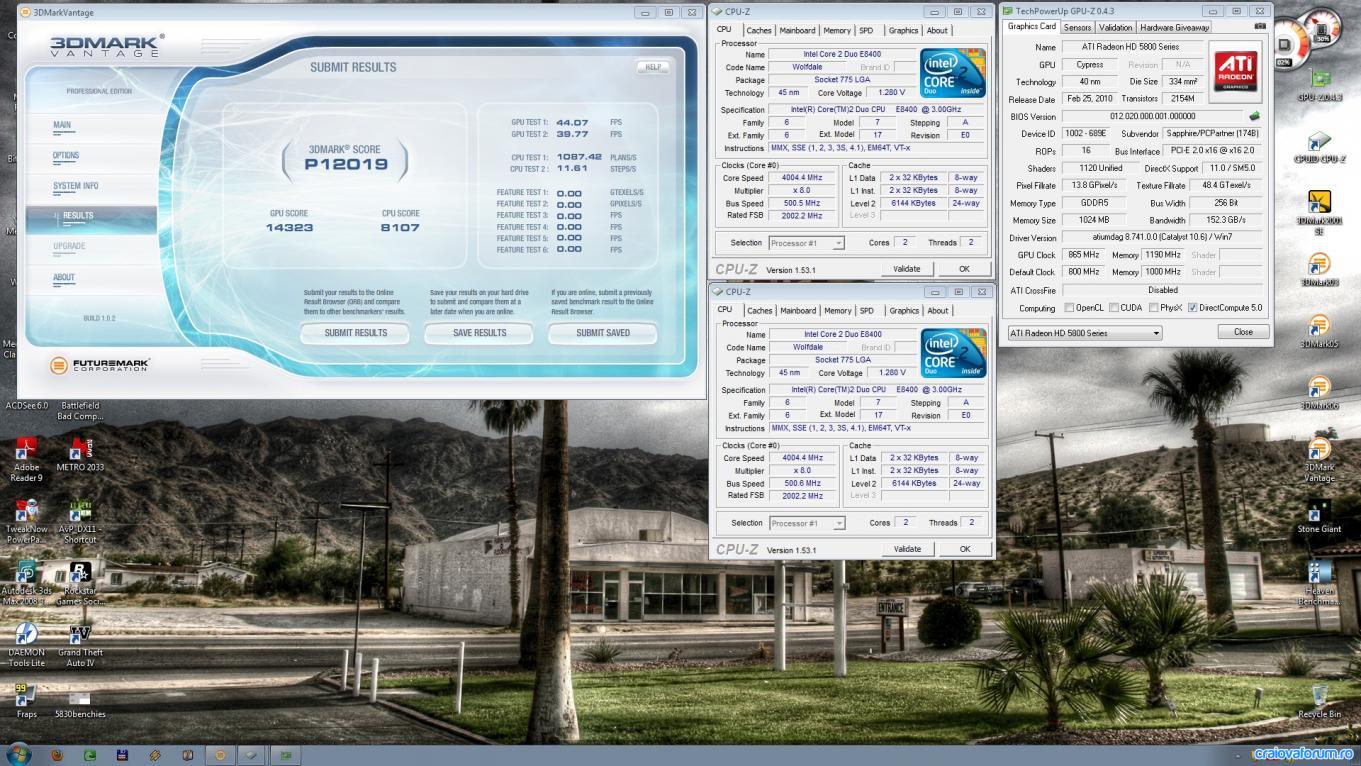Select the Fraps desktop shortcut
Image resolution: width=1361 pixels, height=766 pixels.
tap(26, 701)
